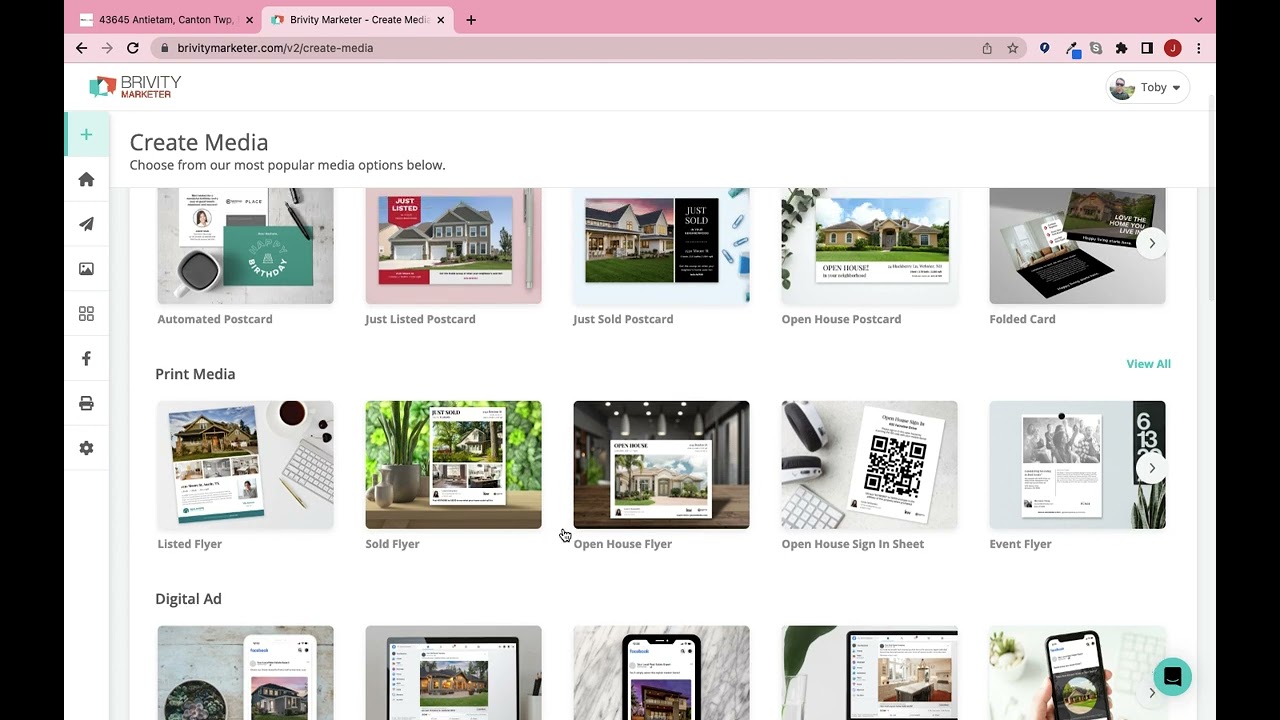This screenshot has width=1280, height=720.
Task: Select the Just Sold Postcard thumbnail
Action: point(661,246)
